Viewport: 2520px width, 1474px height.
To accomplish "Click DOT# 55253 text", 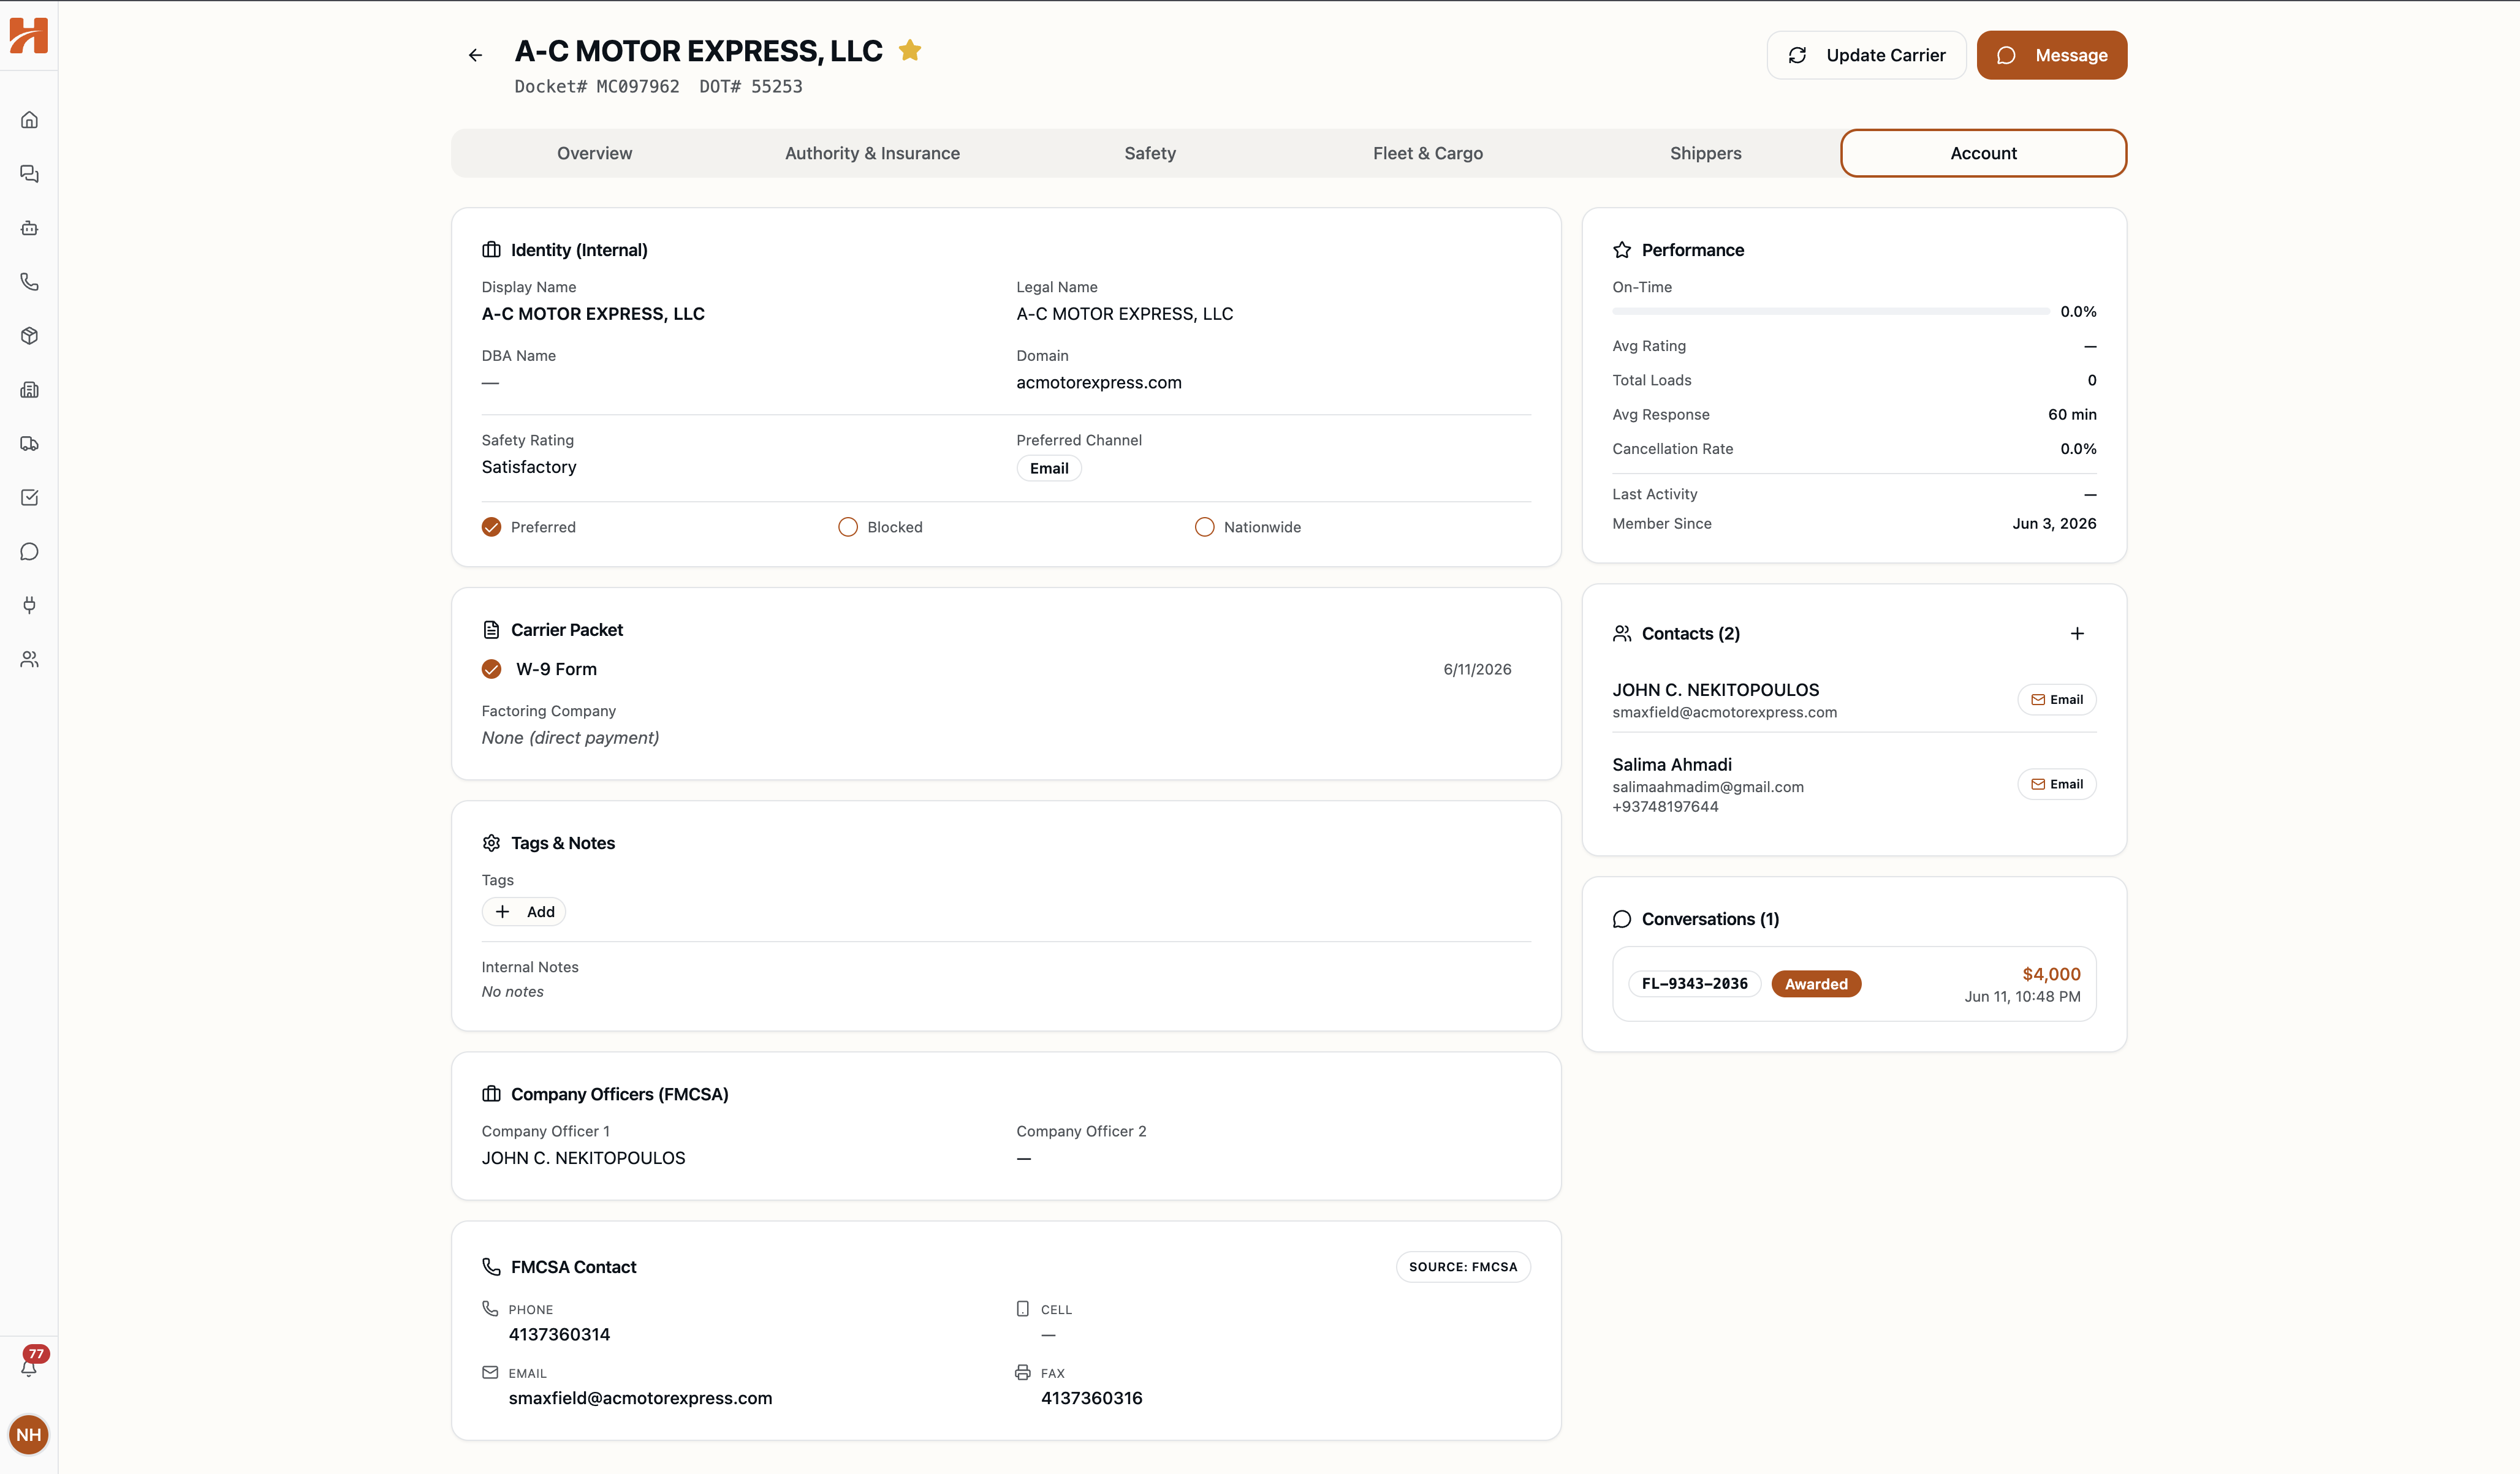I will (x=751, y=87).
